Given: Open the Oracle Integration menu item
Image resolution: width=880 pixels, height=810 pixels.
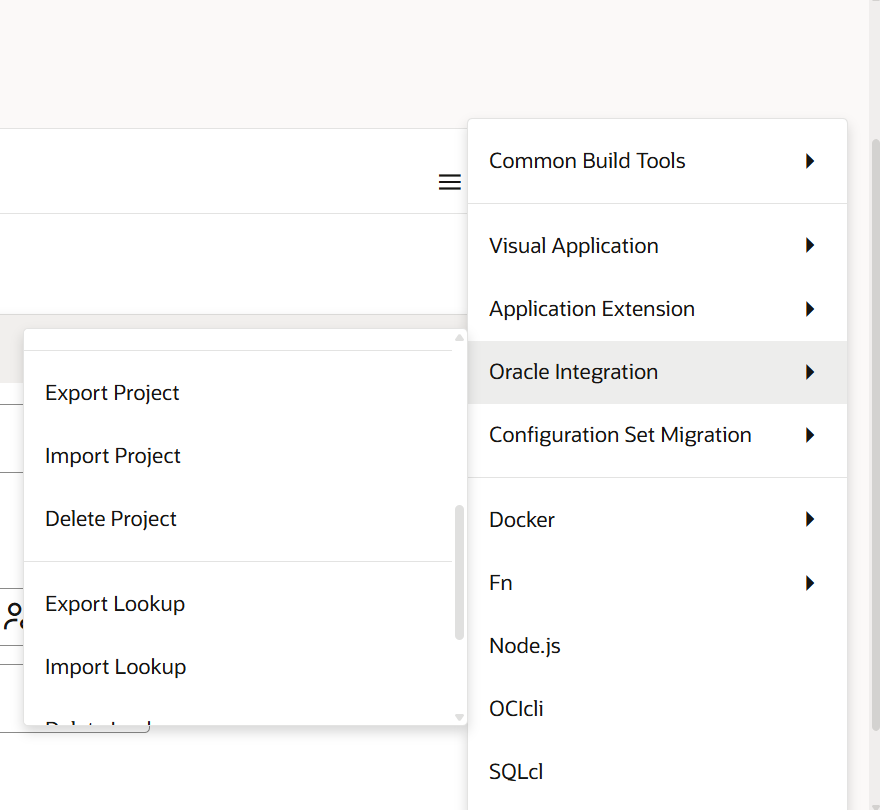Looking at the screenshot, I should click(573, 372).
